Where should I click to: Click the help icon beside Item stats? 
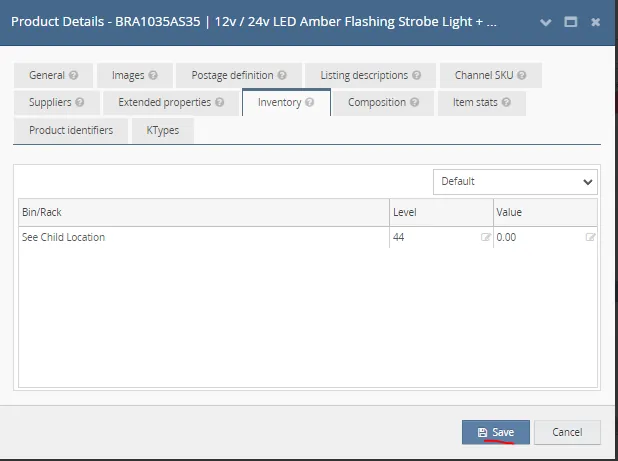506,102
